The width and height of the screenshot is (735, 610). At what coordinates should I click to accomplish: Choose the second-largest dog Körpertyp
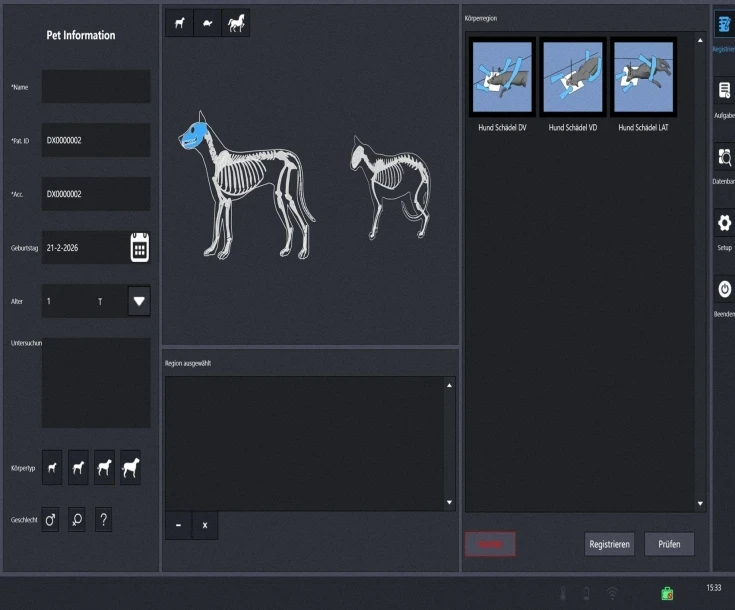[x=104, y=467]
